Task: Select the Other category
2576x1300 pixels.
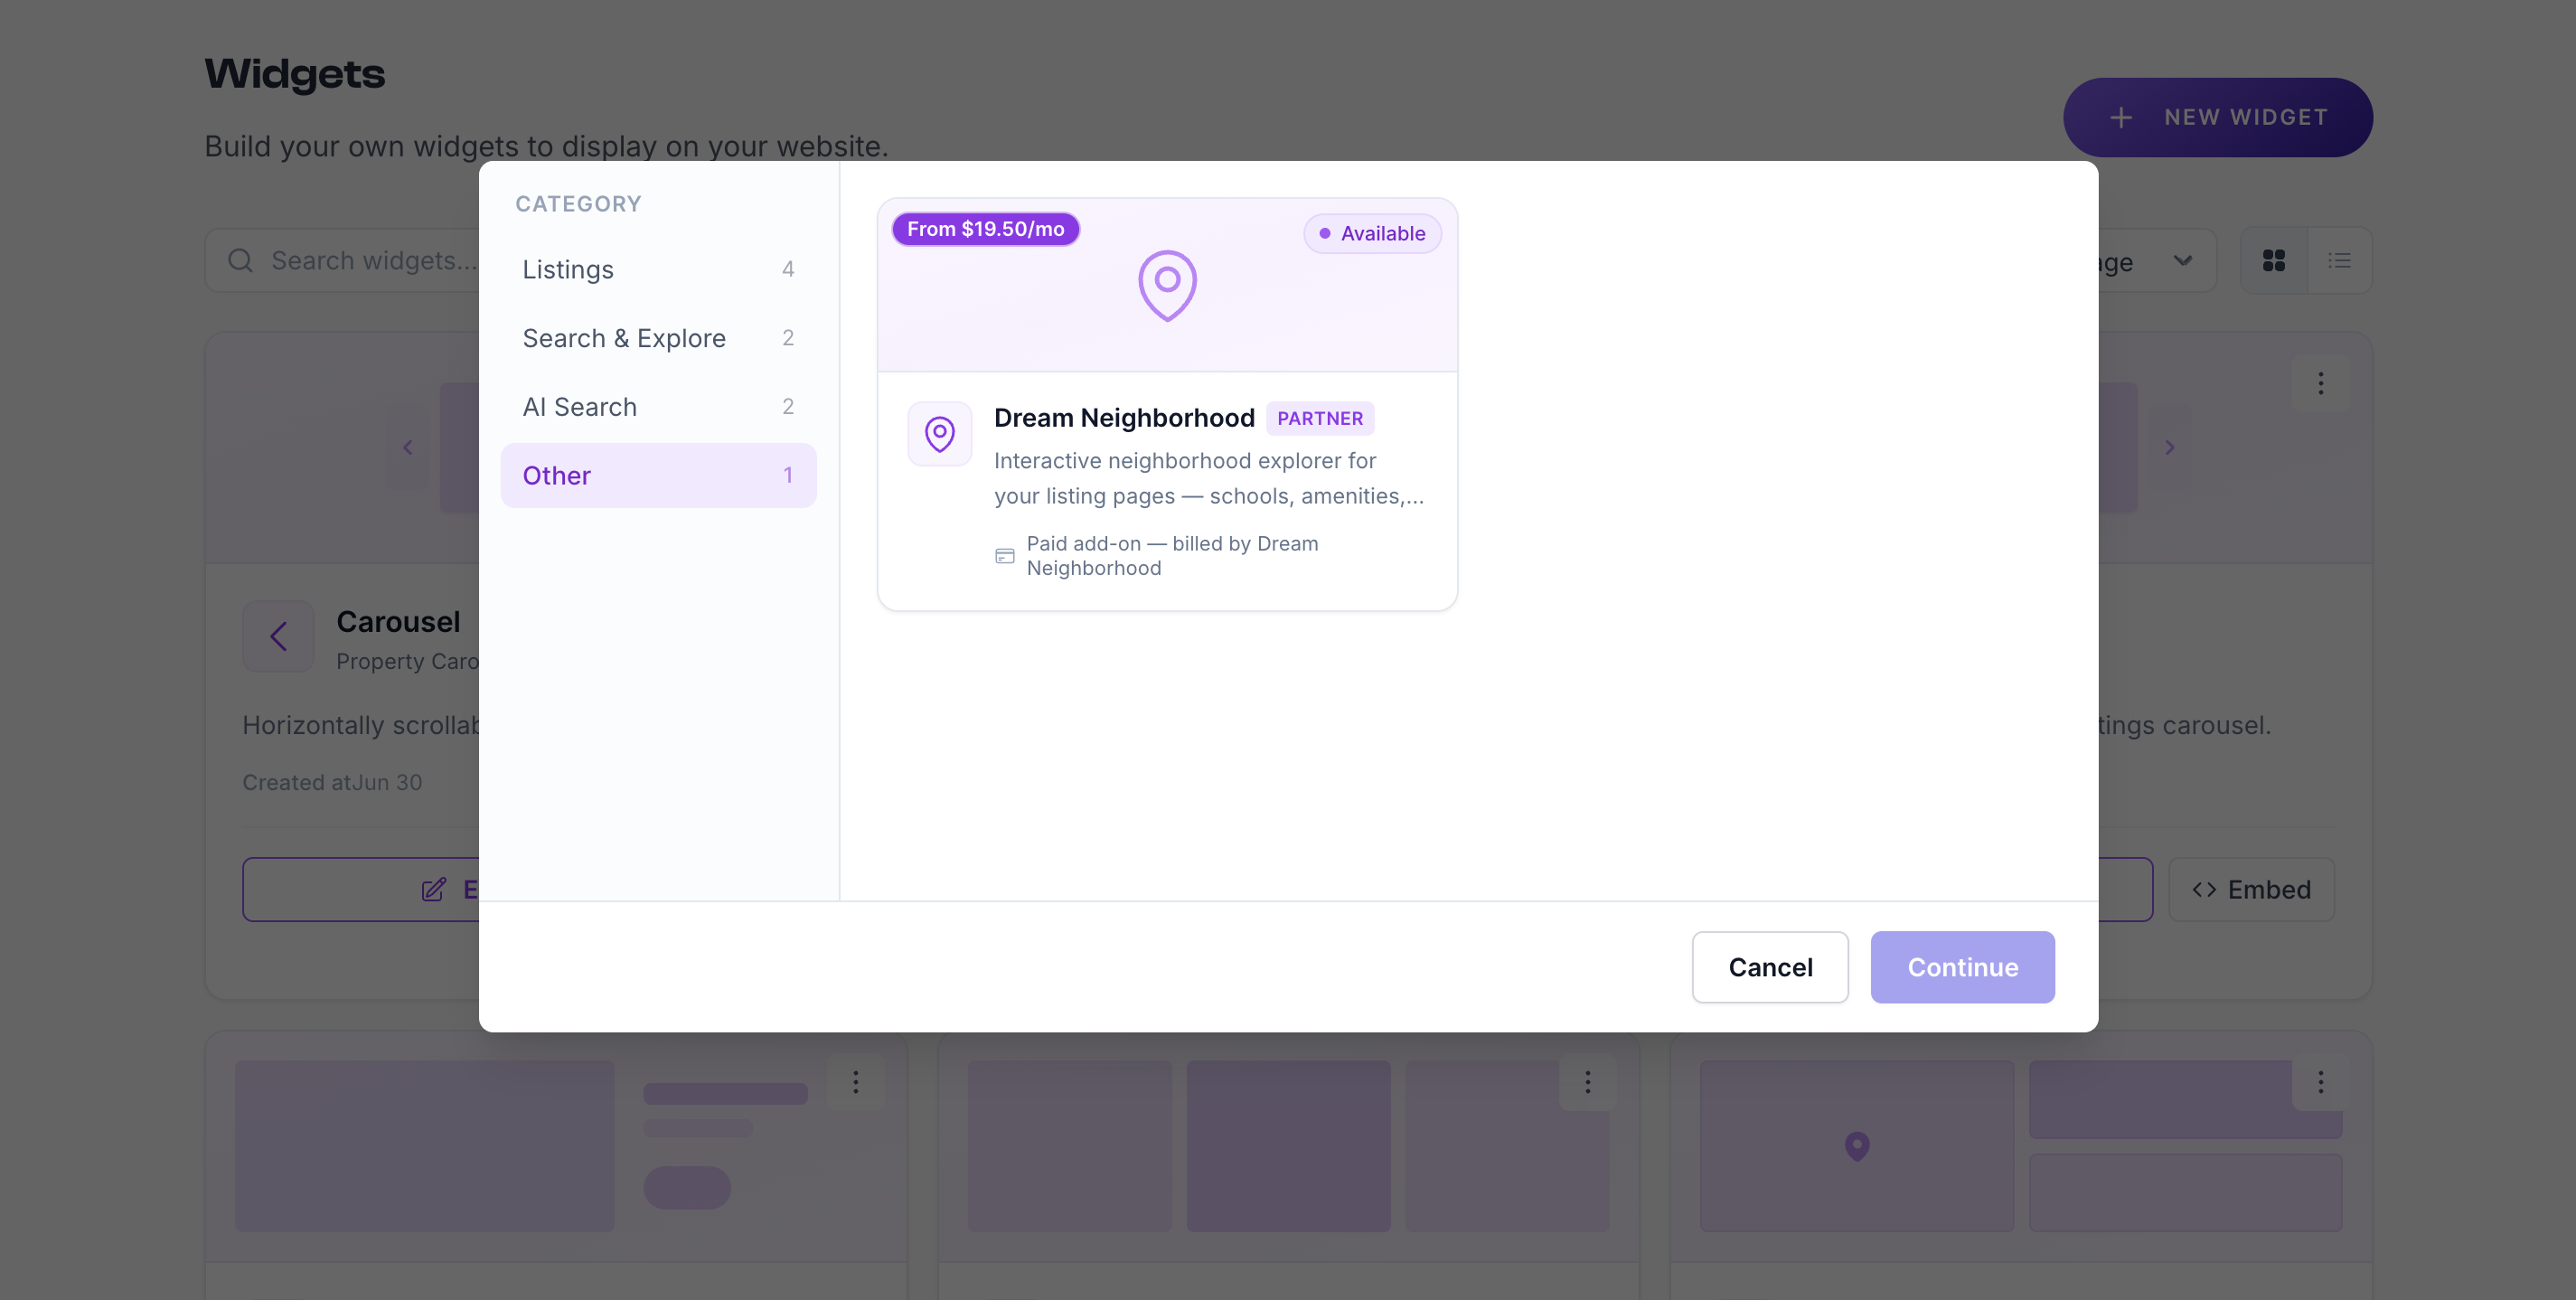Action: [658, 475]
